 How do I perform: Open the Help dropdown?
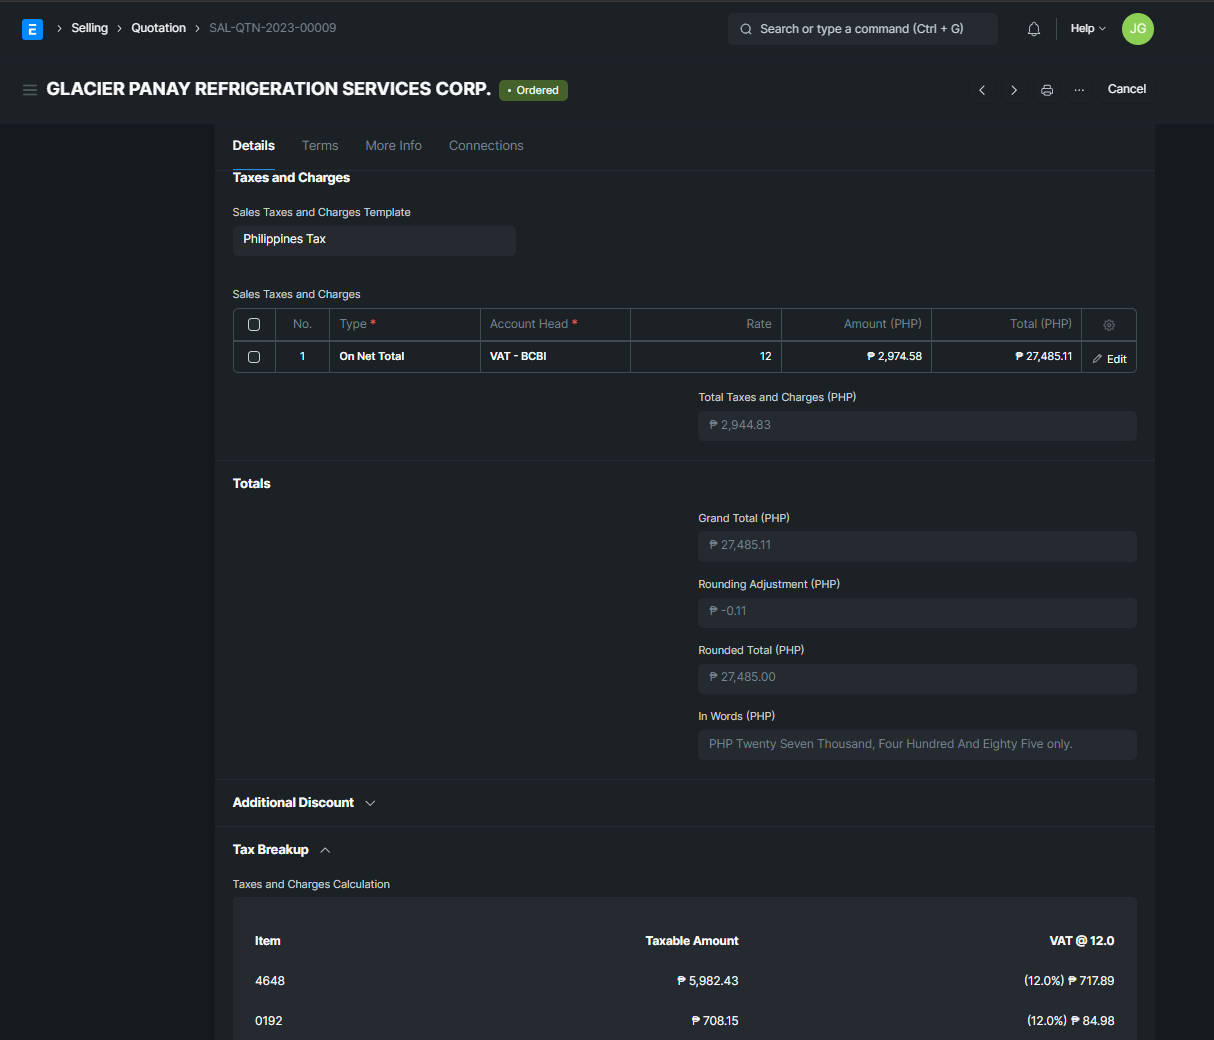point(1088,29)
